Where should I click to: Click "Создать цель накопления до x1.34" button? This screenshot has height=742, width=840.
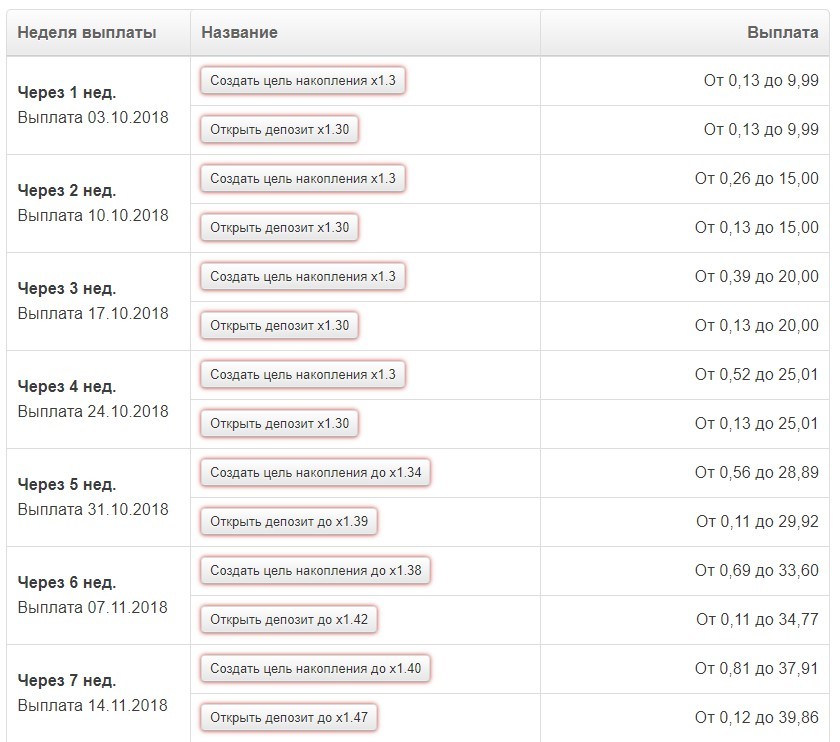click(x=315, y=473)
